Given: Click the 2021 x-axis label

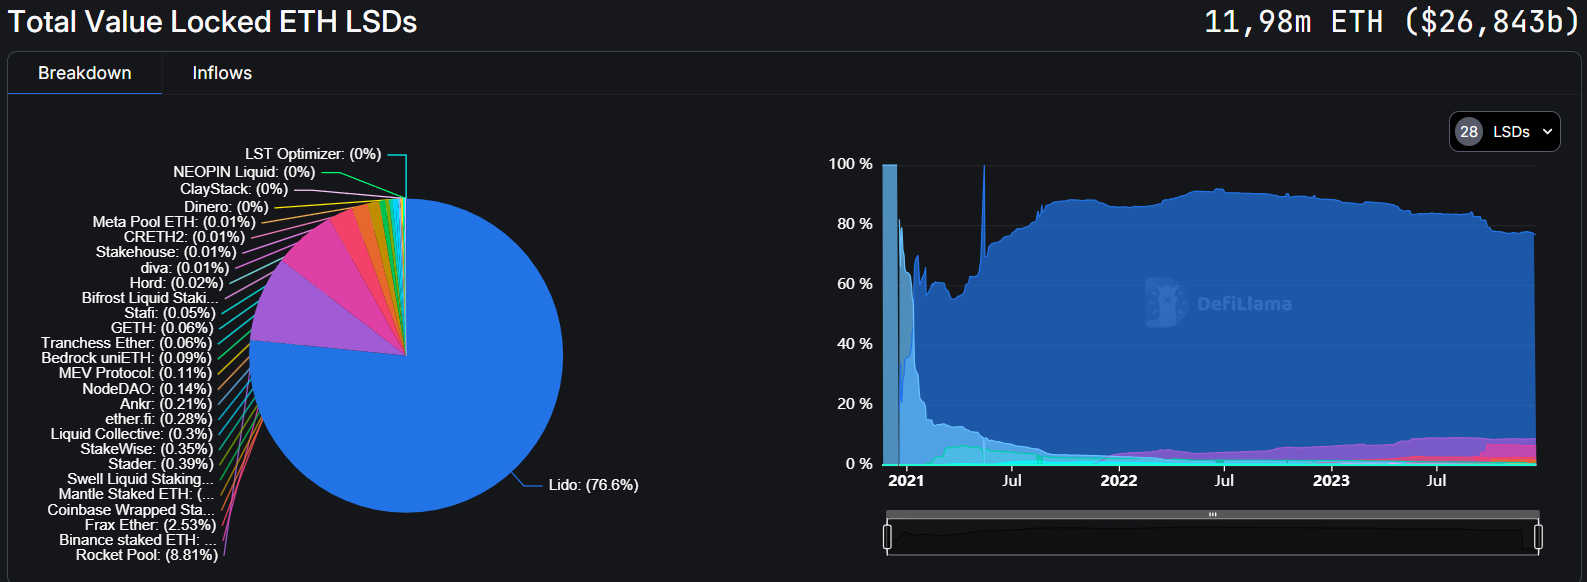Looking at the screenshot, I should coord(906,481).
